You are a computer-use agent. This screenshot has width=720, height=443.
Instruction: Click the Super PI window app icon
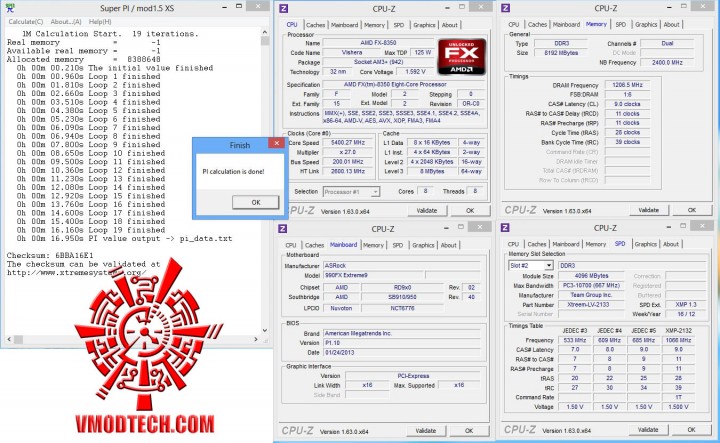(10, 7)
